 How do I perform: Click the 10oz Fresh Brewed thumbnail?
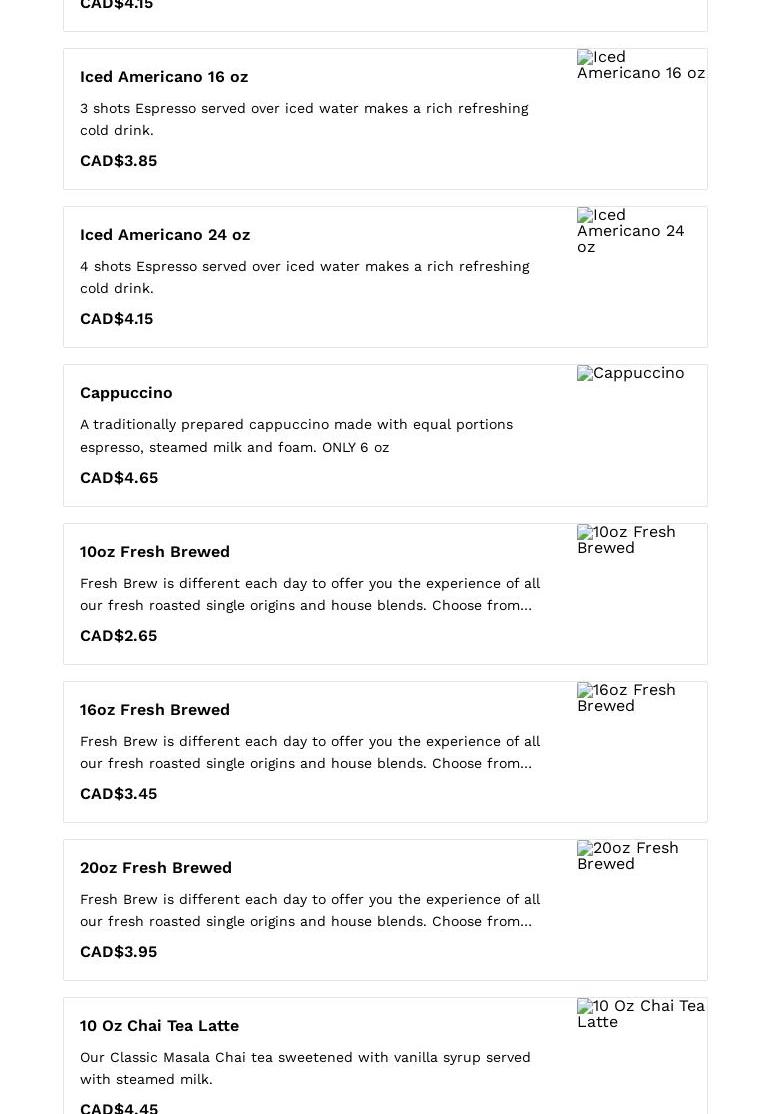coord(626,540)
